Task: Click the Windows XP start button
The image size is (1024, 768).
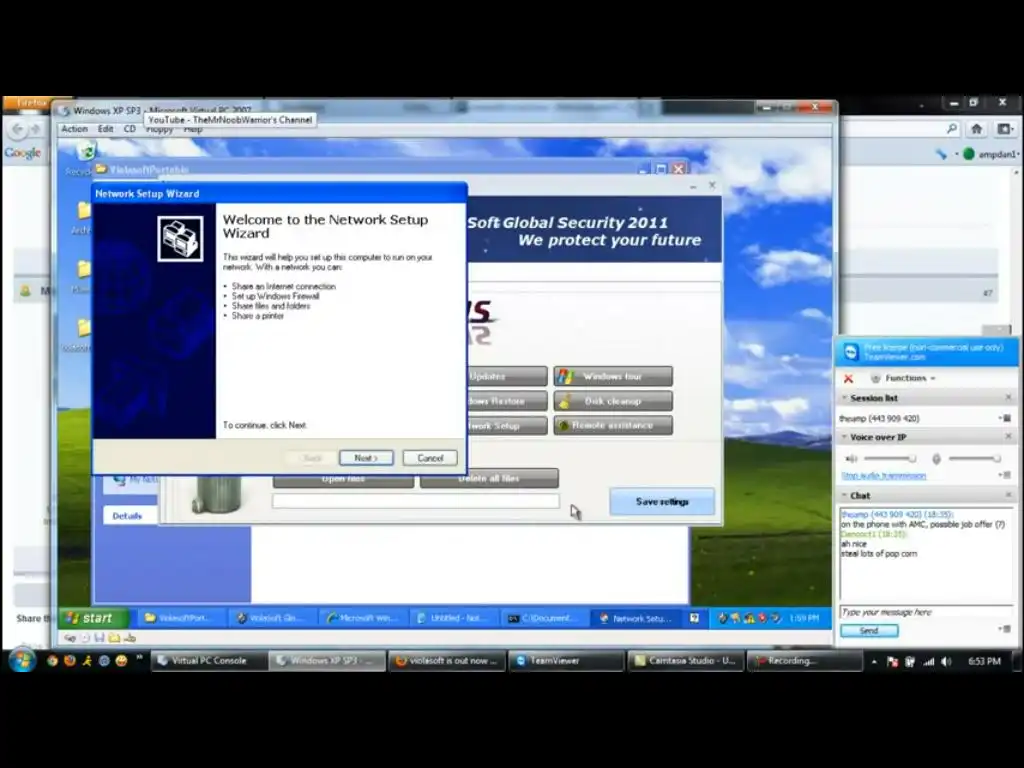Action: 93,618
